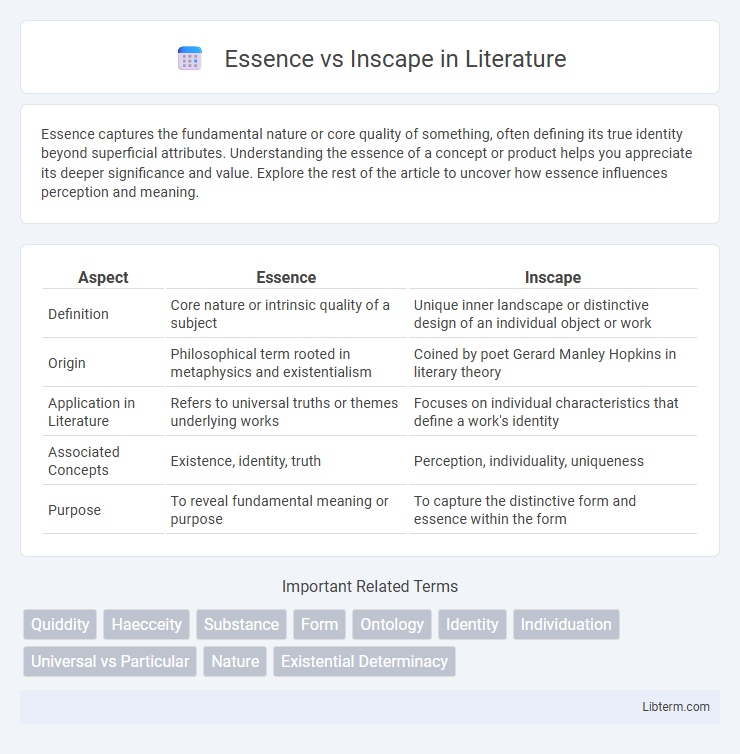Visit the Libterm.com footer link
The height and width of the screenshot is (754, 740).
coord(676,706)
